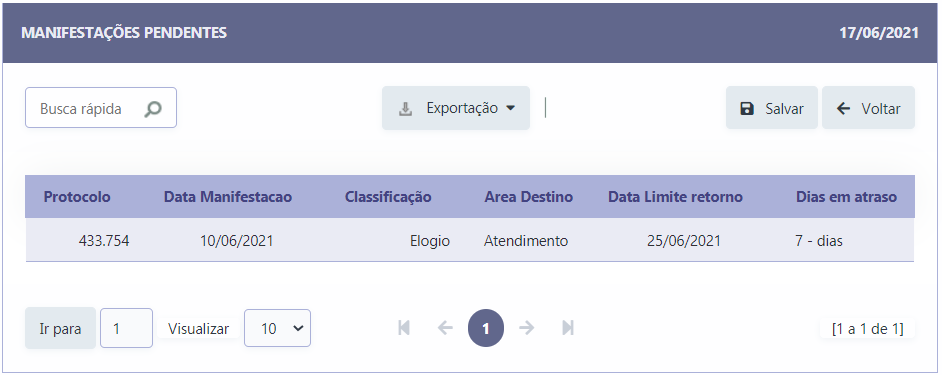Click the Ir para page number field
Image resolution: width=942 pixels, height=375 pixels.
[x=126, y=328]
